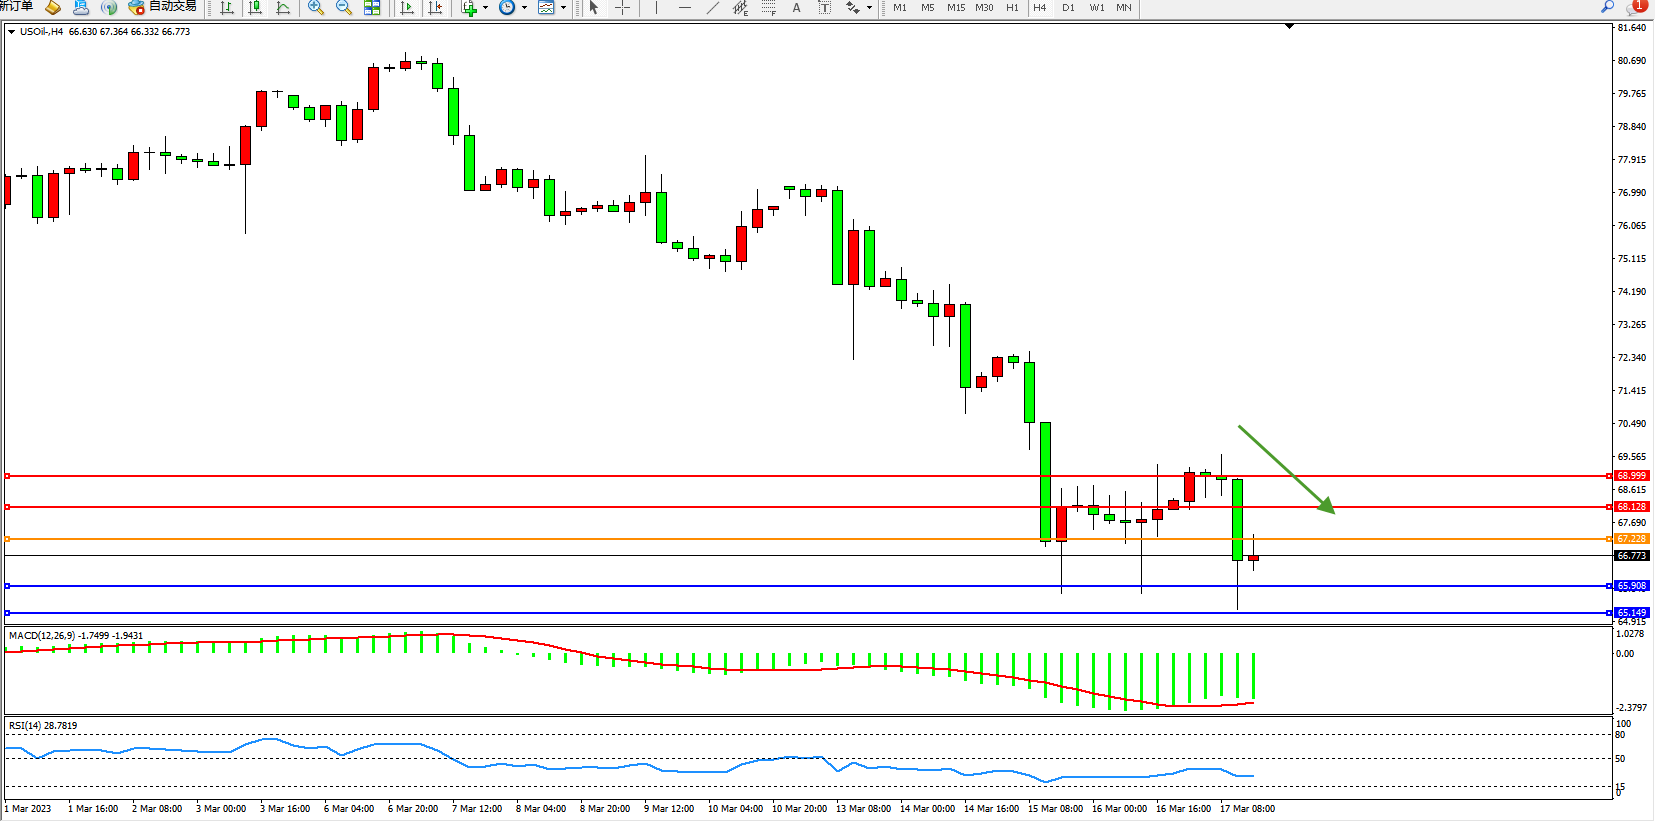1655x822 pixels.
Task: Zoom in on the chart
Action: pyautogui.click(x=316, y=8)
